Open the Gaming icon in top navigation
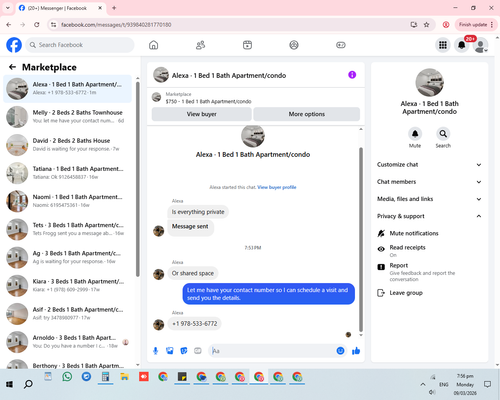The height and width of the screenshot is (400, 500). pos(341,45)
